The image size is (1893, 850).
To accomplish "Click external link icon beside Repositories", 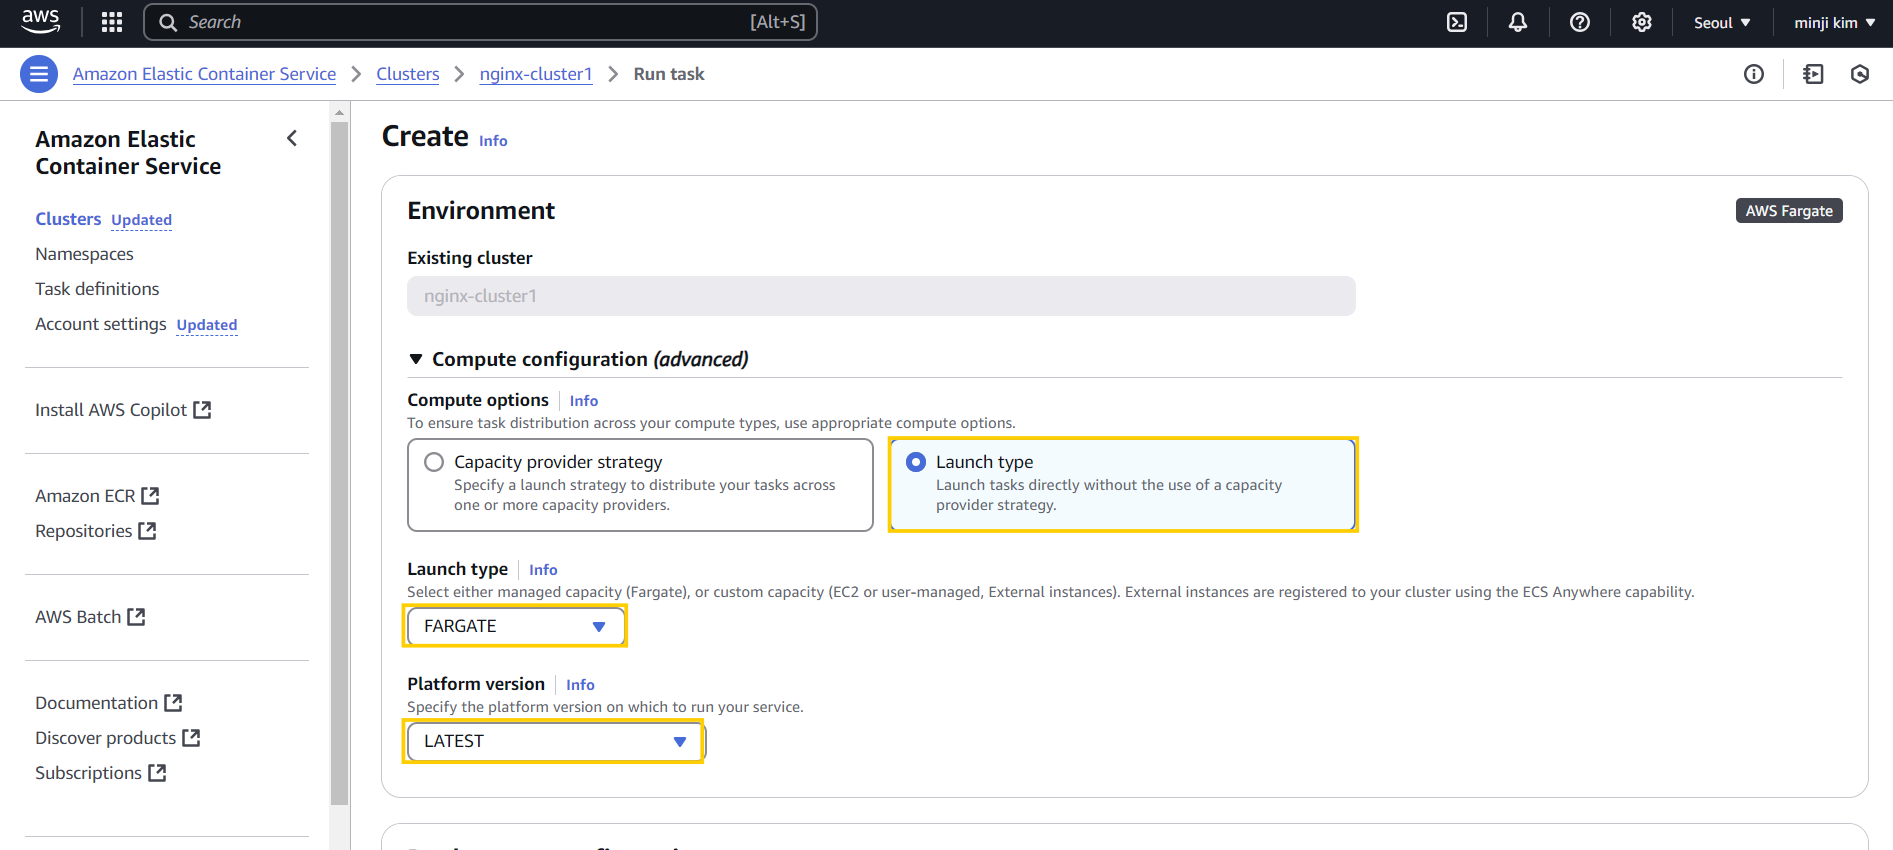I will (x=147, y=531).
